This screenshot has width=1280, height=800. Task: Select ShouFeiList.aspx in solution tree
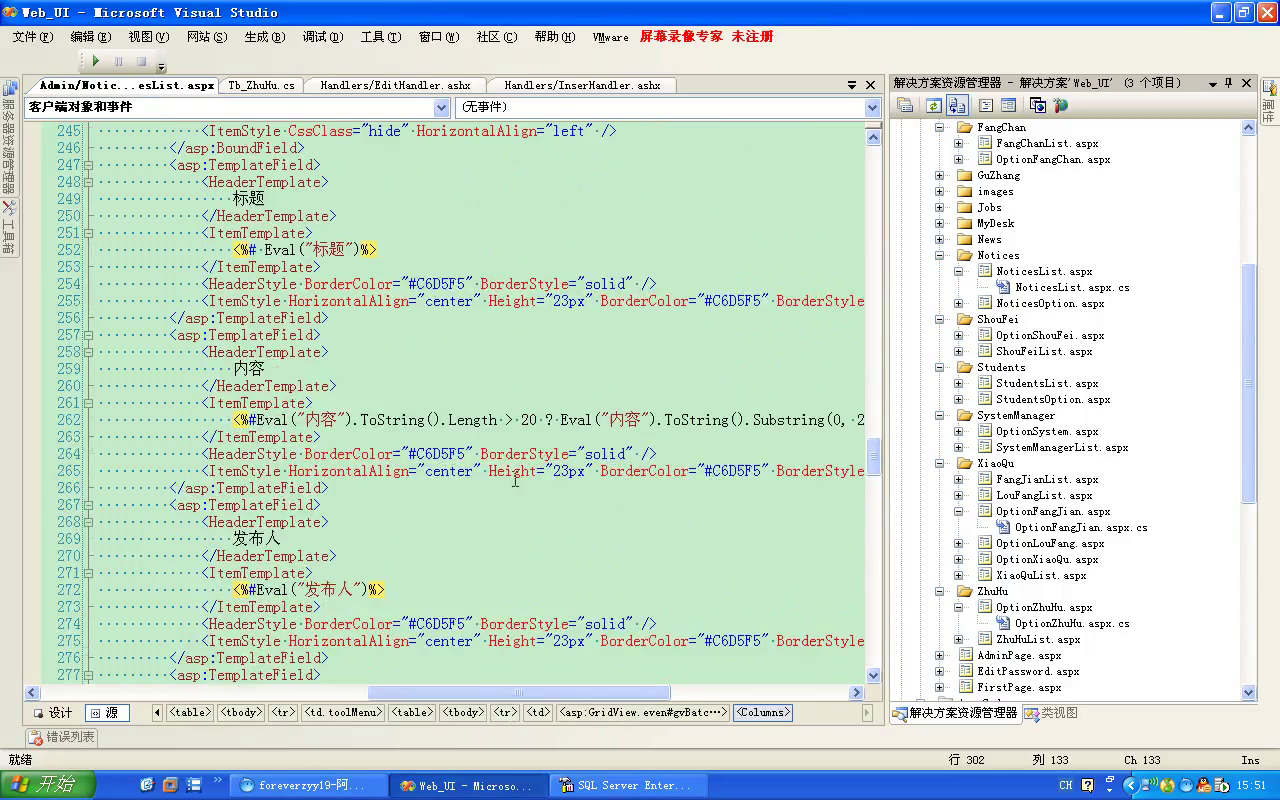pyautogui.click(x=1044, y=351)
